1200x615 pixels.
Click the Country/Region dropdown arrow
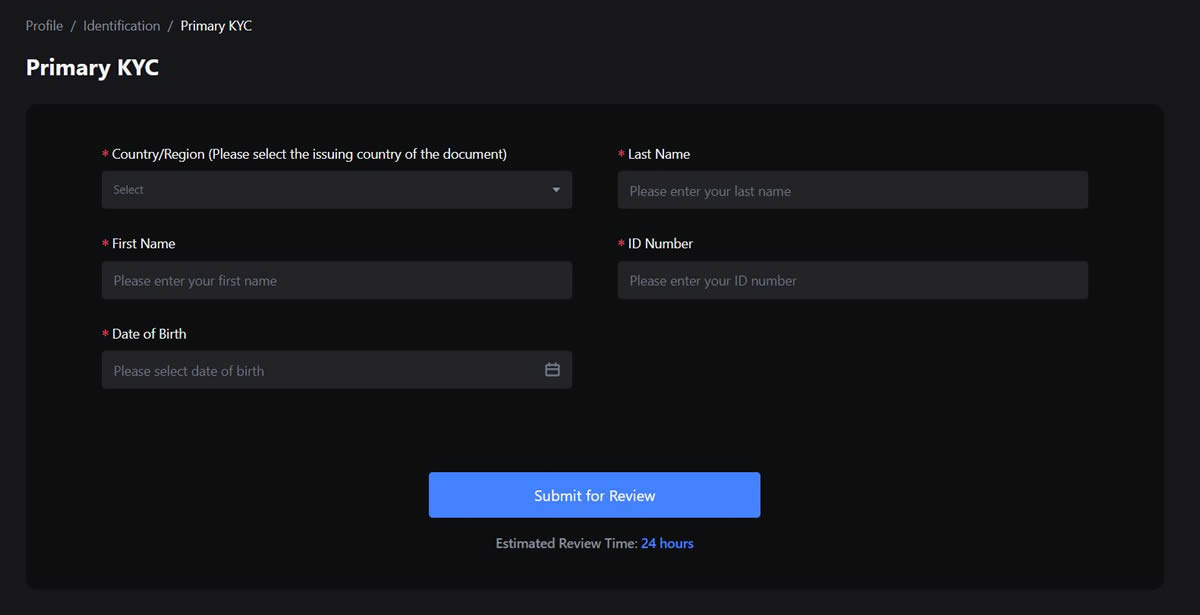point(556,190)
